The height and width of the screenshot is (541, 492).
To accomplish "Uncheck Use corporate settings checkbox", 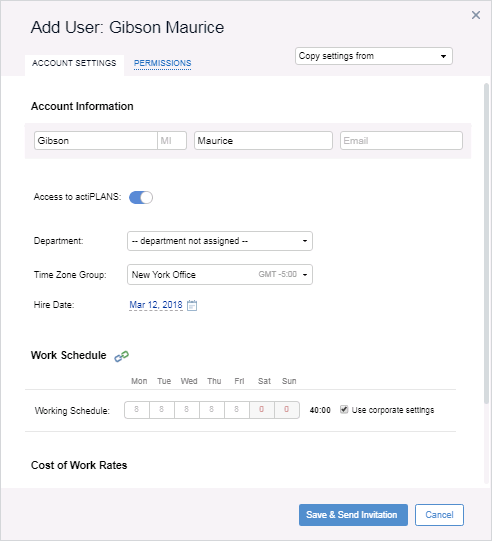I will pos(344,410).
